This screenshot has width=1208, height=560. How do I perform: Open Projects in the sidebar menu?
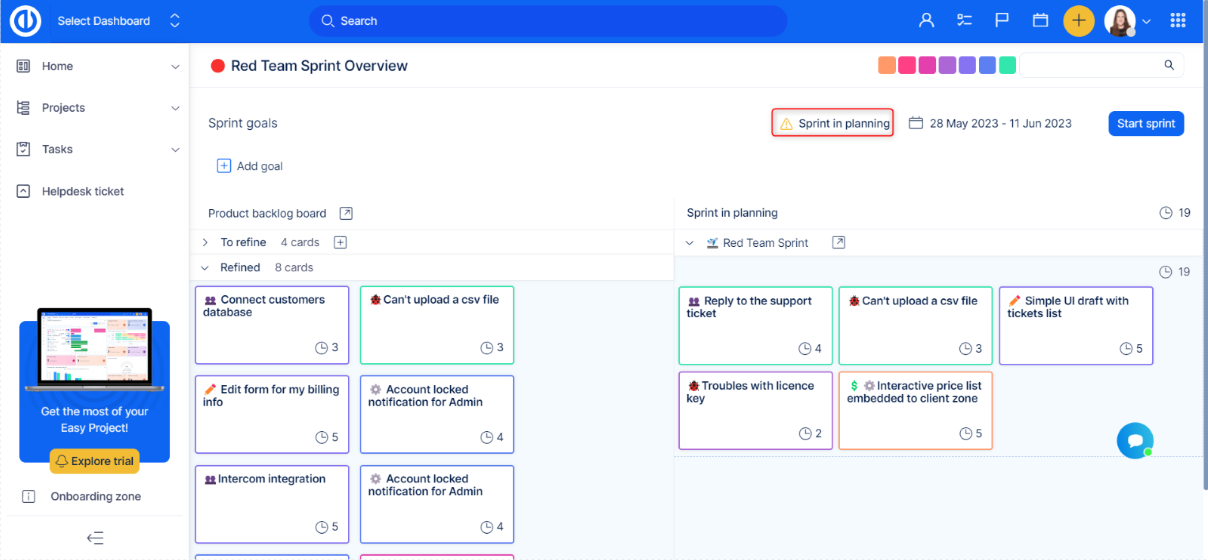point(63,108)
